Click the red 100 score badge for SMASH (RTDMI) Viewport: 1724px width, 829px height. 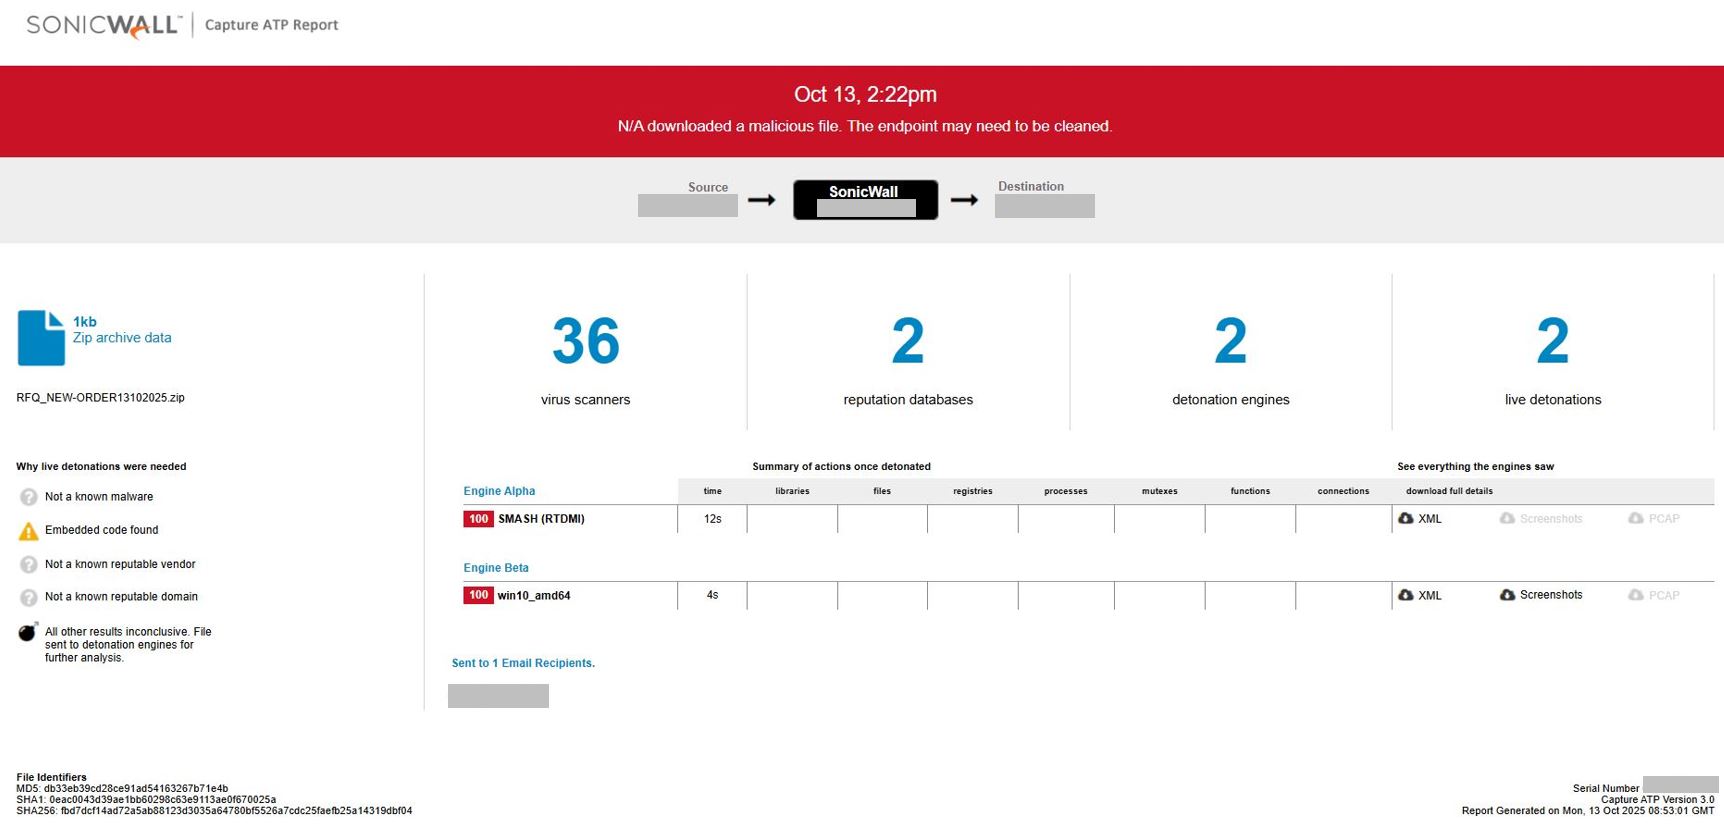478,519
